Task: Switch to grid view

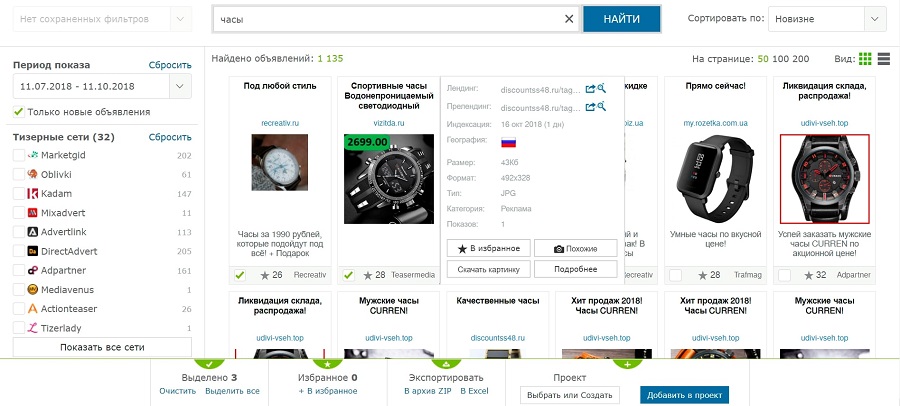Action: point(865,59)
